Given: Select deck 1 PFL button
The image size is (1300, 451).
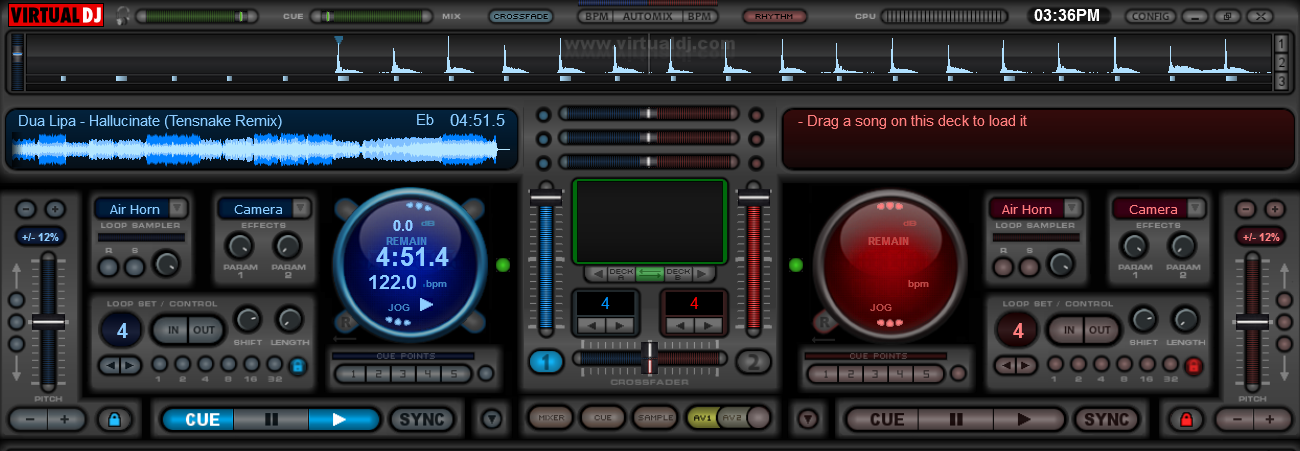Looking at the screenshot, I should pyautogui.click(x=547, y=362).
